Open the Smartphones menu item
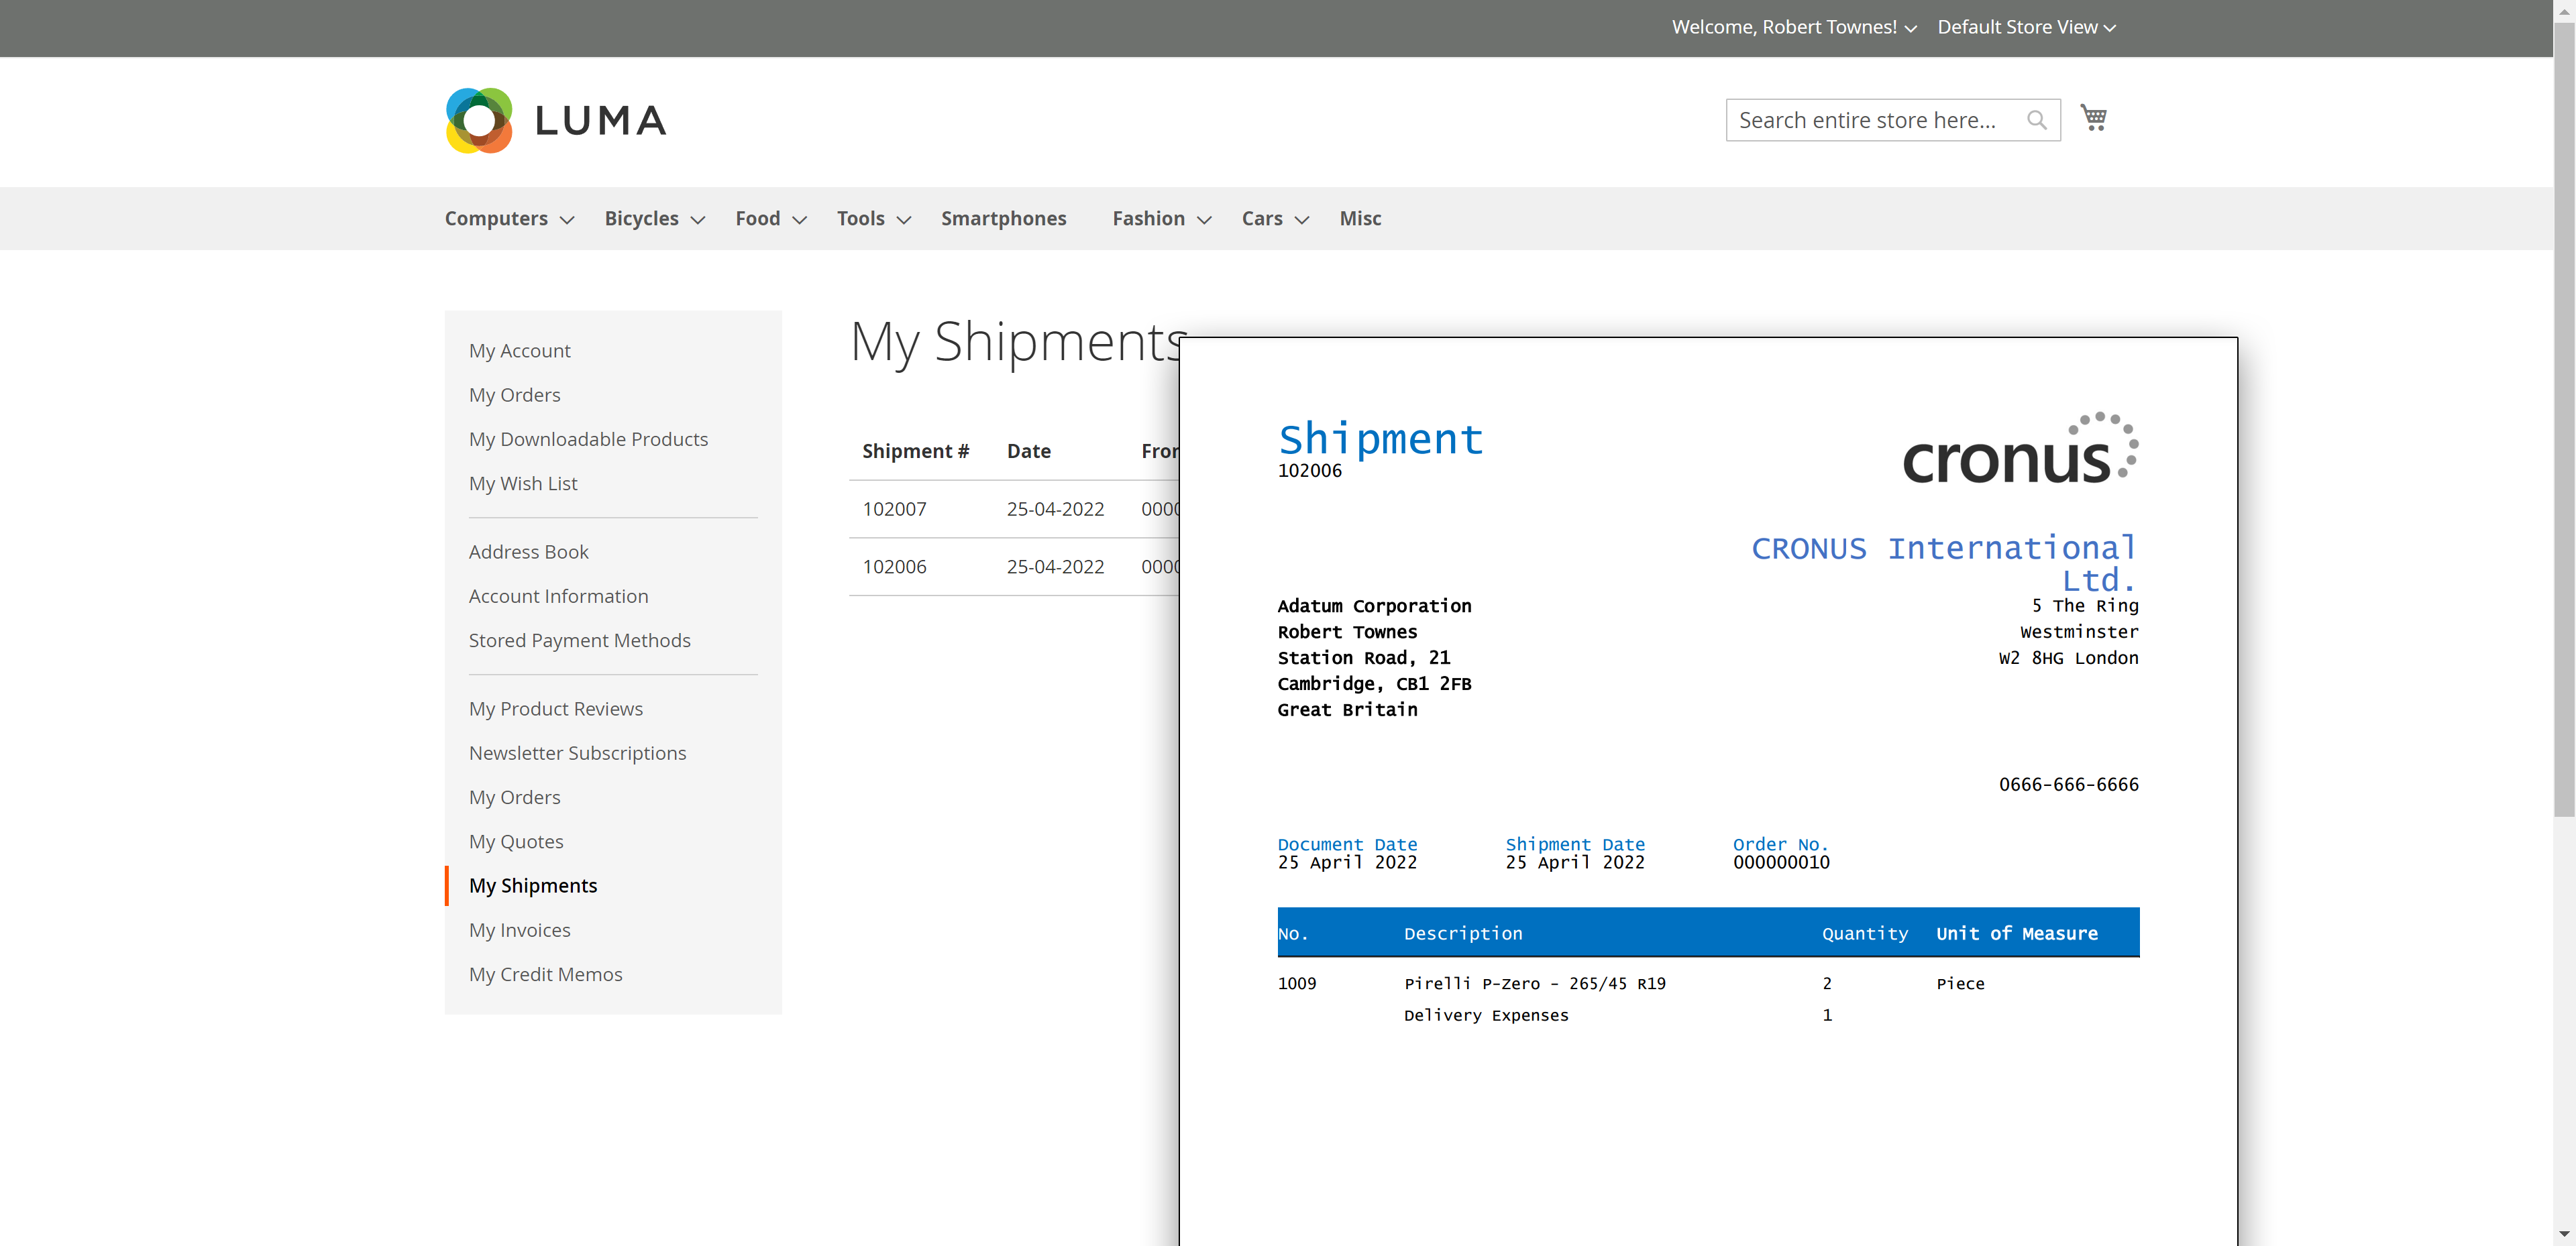 pos(1003,218)
